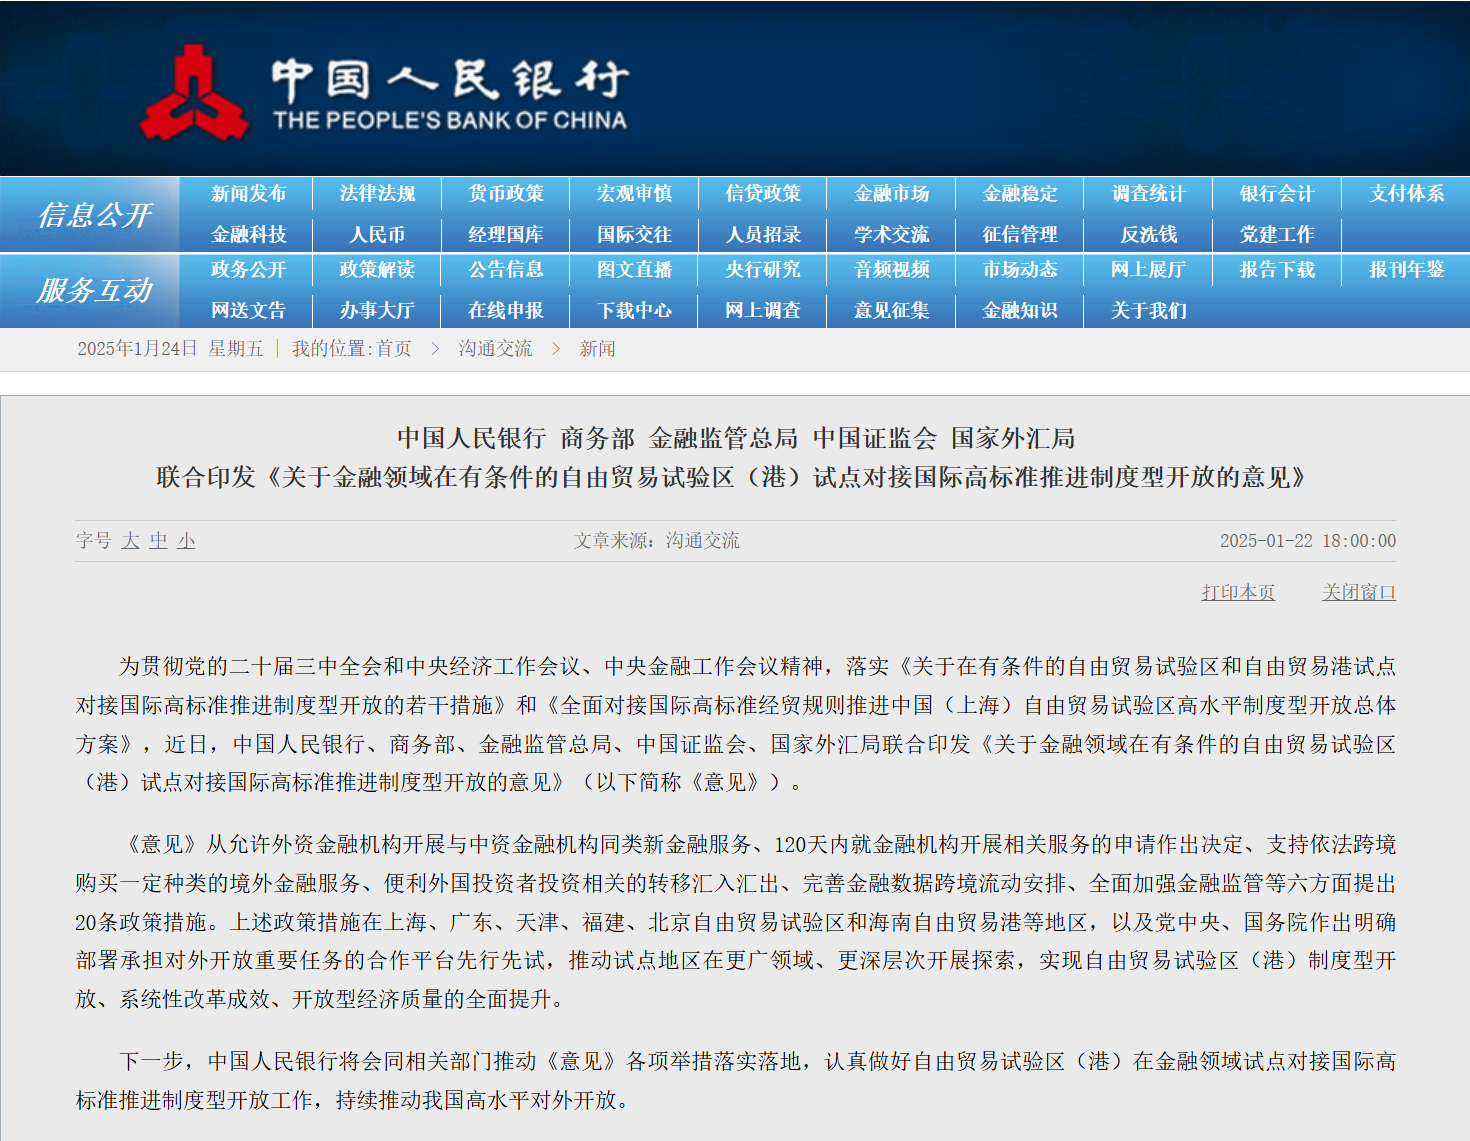Open the 货币政策 section
The image size is (1470, 1141).
(x=505, y=193)
